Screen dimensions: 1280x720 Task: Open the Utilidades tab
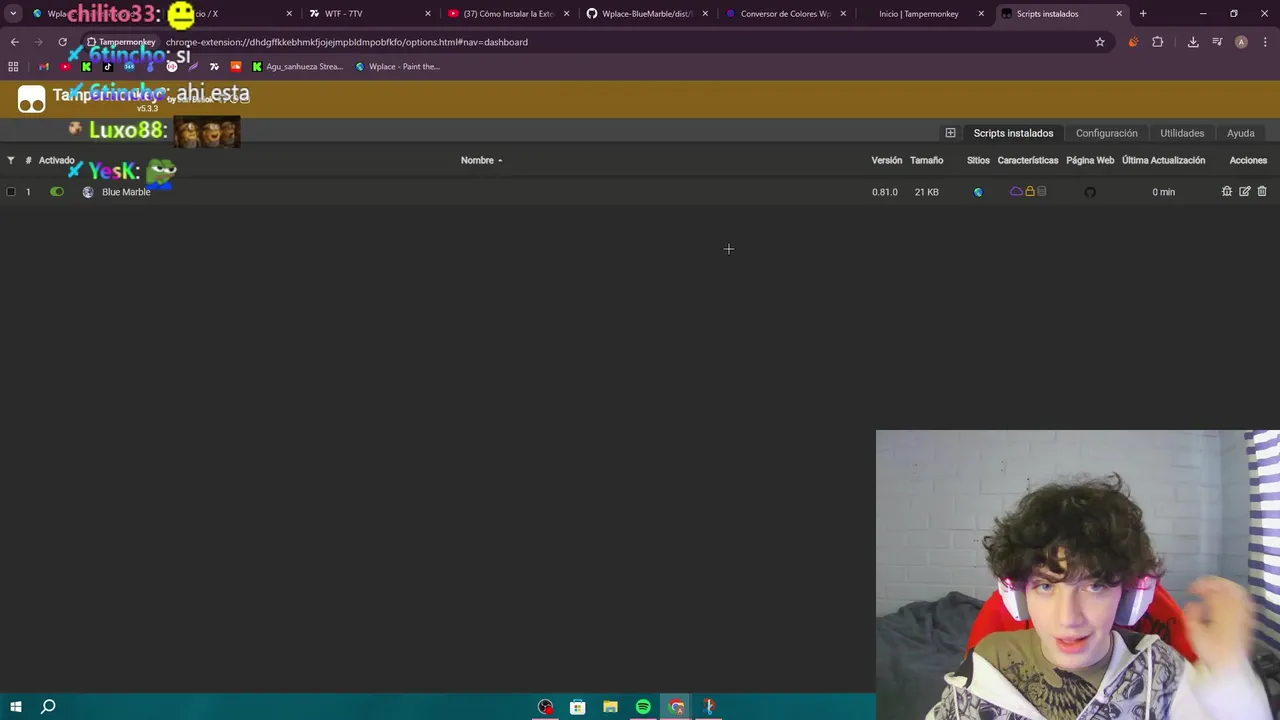(x=1182, y=133)
